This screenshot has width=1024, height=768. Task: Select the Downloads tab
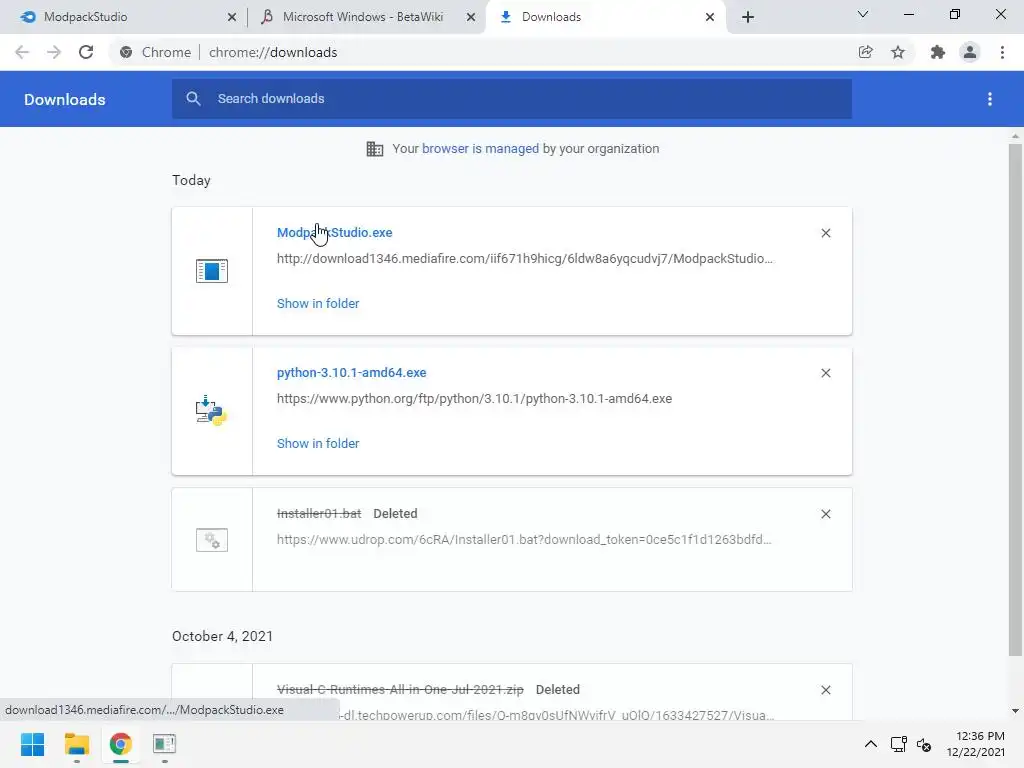tap(605, 17)
